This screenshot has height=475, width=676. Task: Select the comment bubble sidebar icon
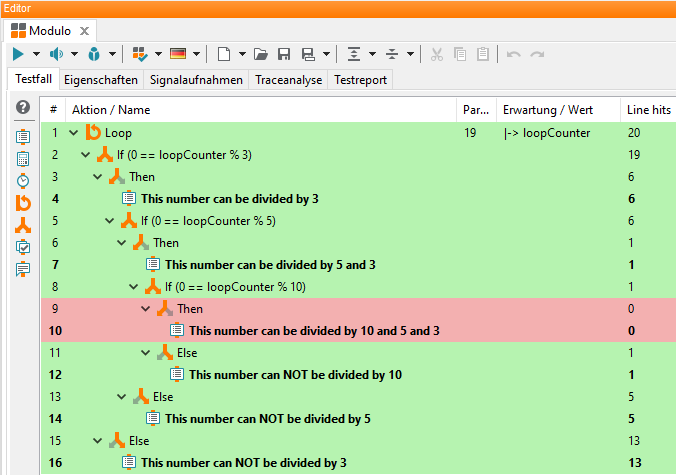[x=23, y=270]
